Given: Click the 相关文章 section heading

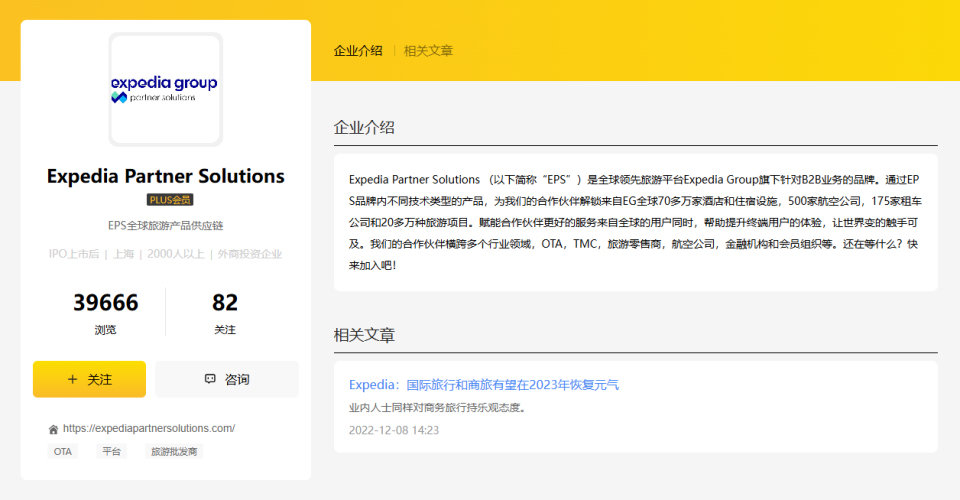Looking at the screenshot, I should (x=364, y=335).
